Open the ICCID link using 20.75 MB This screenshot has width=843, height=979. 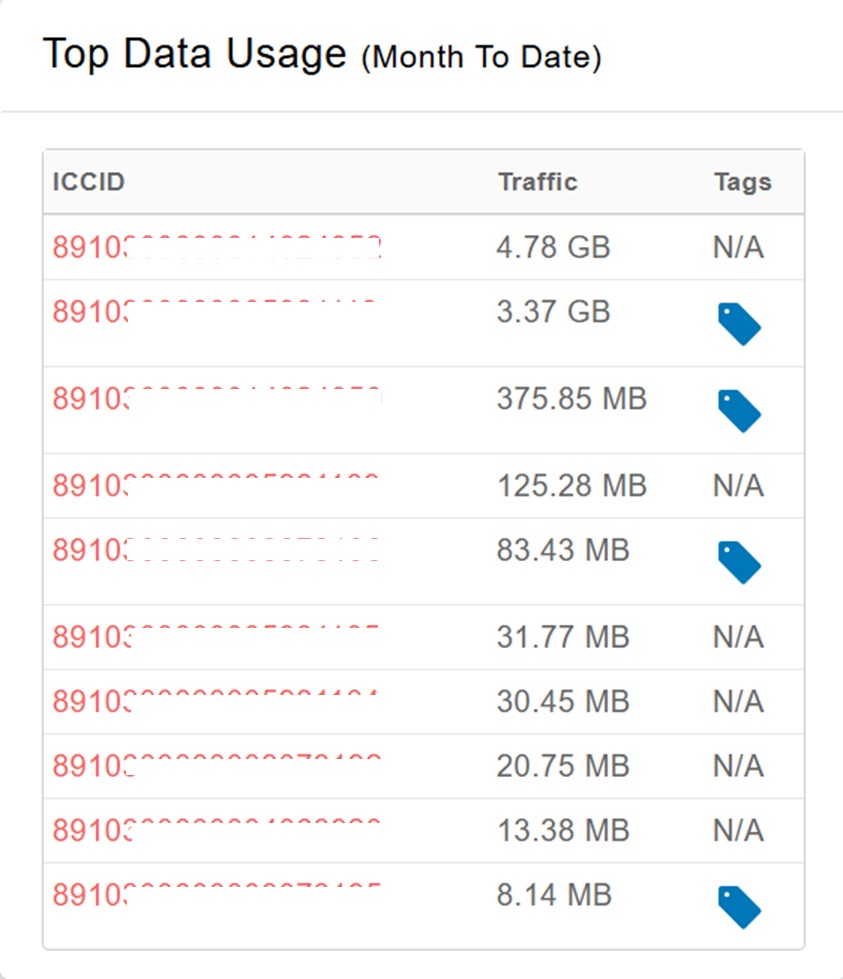(216, 766)
